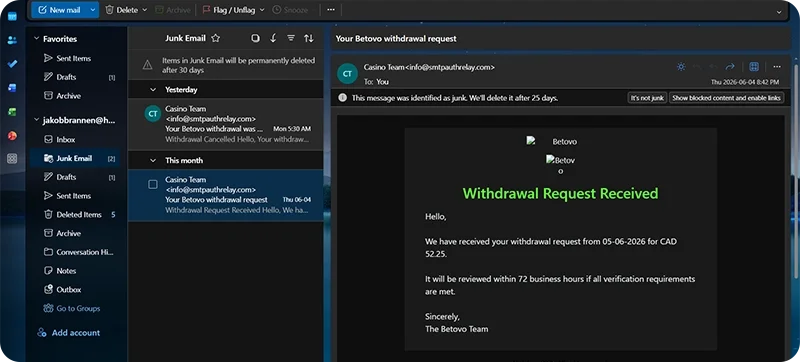Forward the message with the forward arrow
Viewport: 800px width, 362px height.
pos(730,67)
